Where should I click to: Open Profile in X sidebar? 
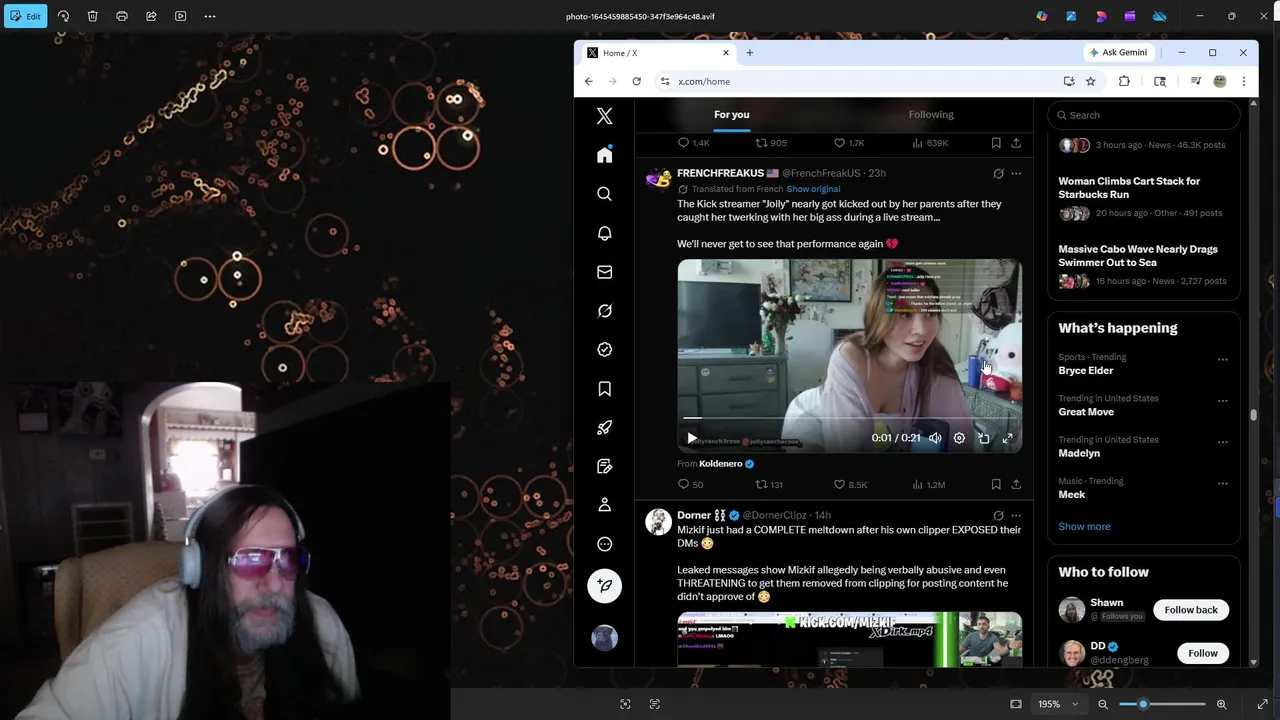pos(604,506)
